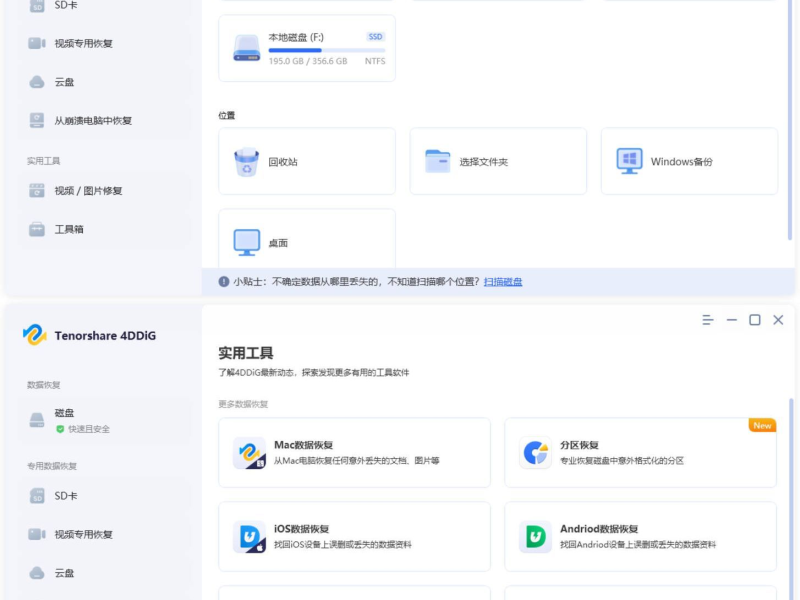
Task: Click 更多数据恢复 section label
Action: coord(243,404)
